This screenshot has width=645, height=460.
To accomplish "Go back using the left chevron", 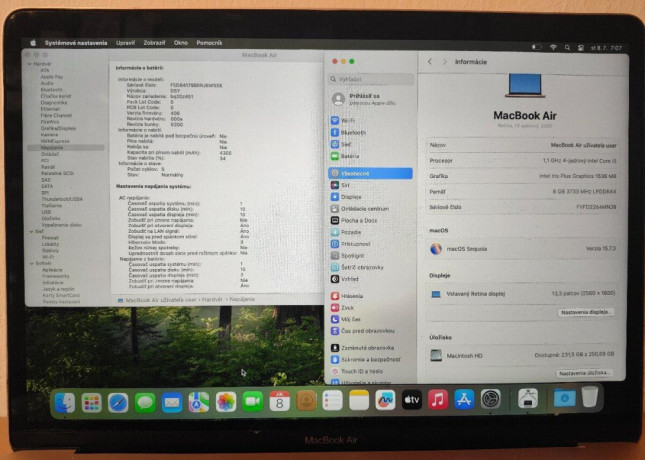I will point(430,62).
